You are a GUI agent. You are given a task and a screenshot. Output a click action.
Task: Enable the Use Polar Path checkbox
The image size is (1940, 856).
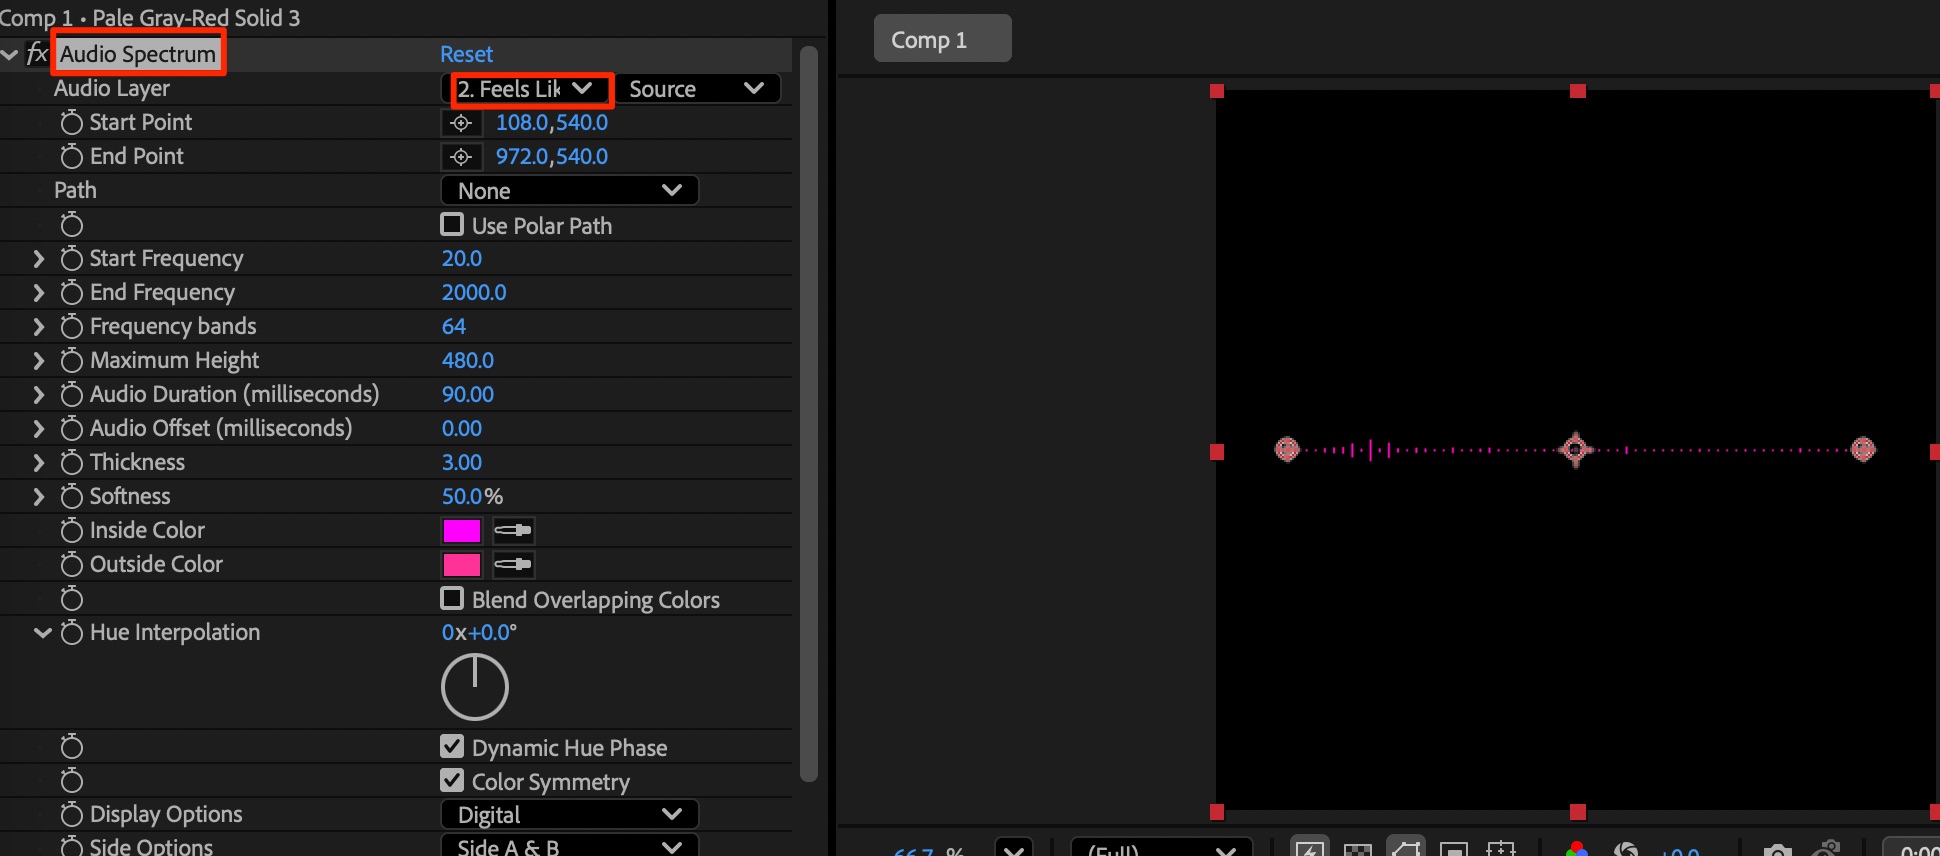click(x=452, y=225)
